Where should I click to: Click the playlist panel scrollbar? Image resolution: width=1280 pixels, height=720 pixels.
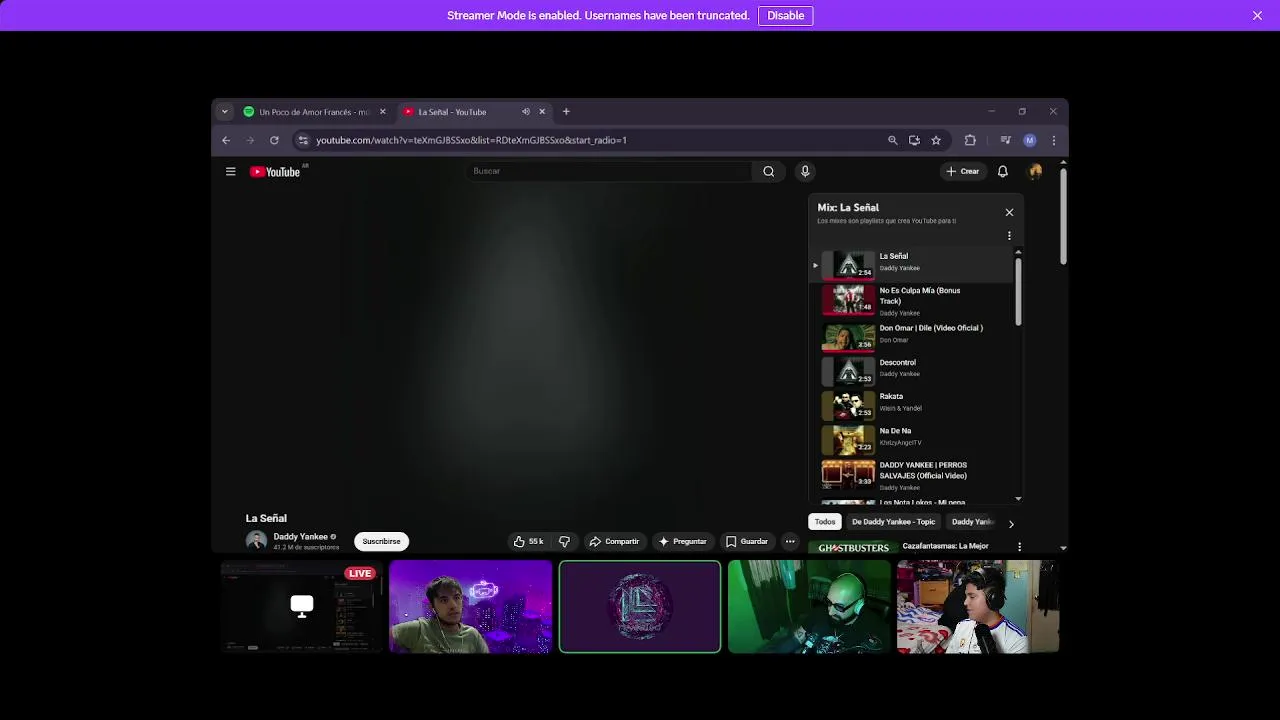click(1018, 291)
